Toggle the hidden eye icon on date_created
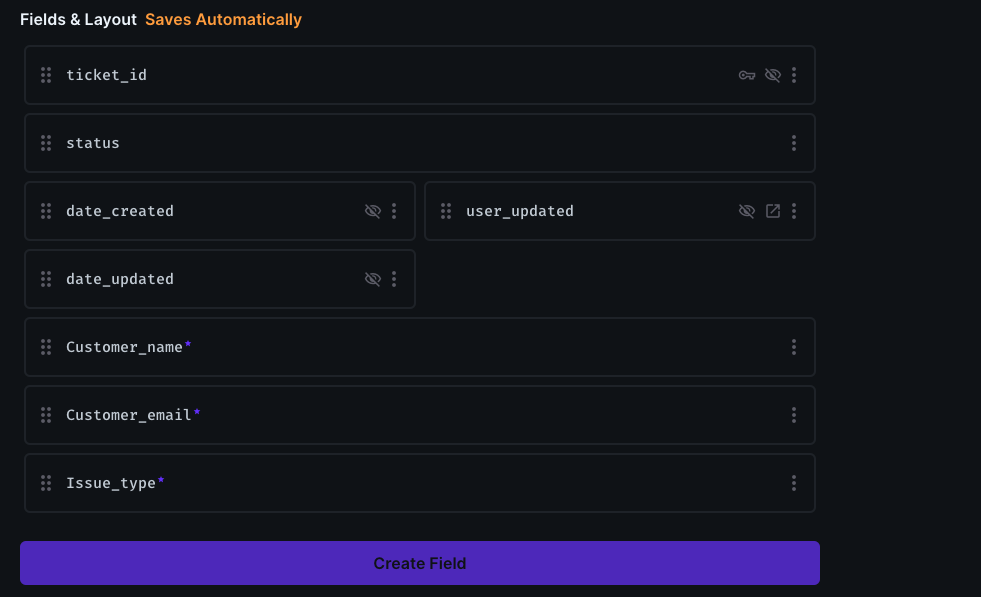The height and width of the screenshot is (597, 981). point(373,211)
